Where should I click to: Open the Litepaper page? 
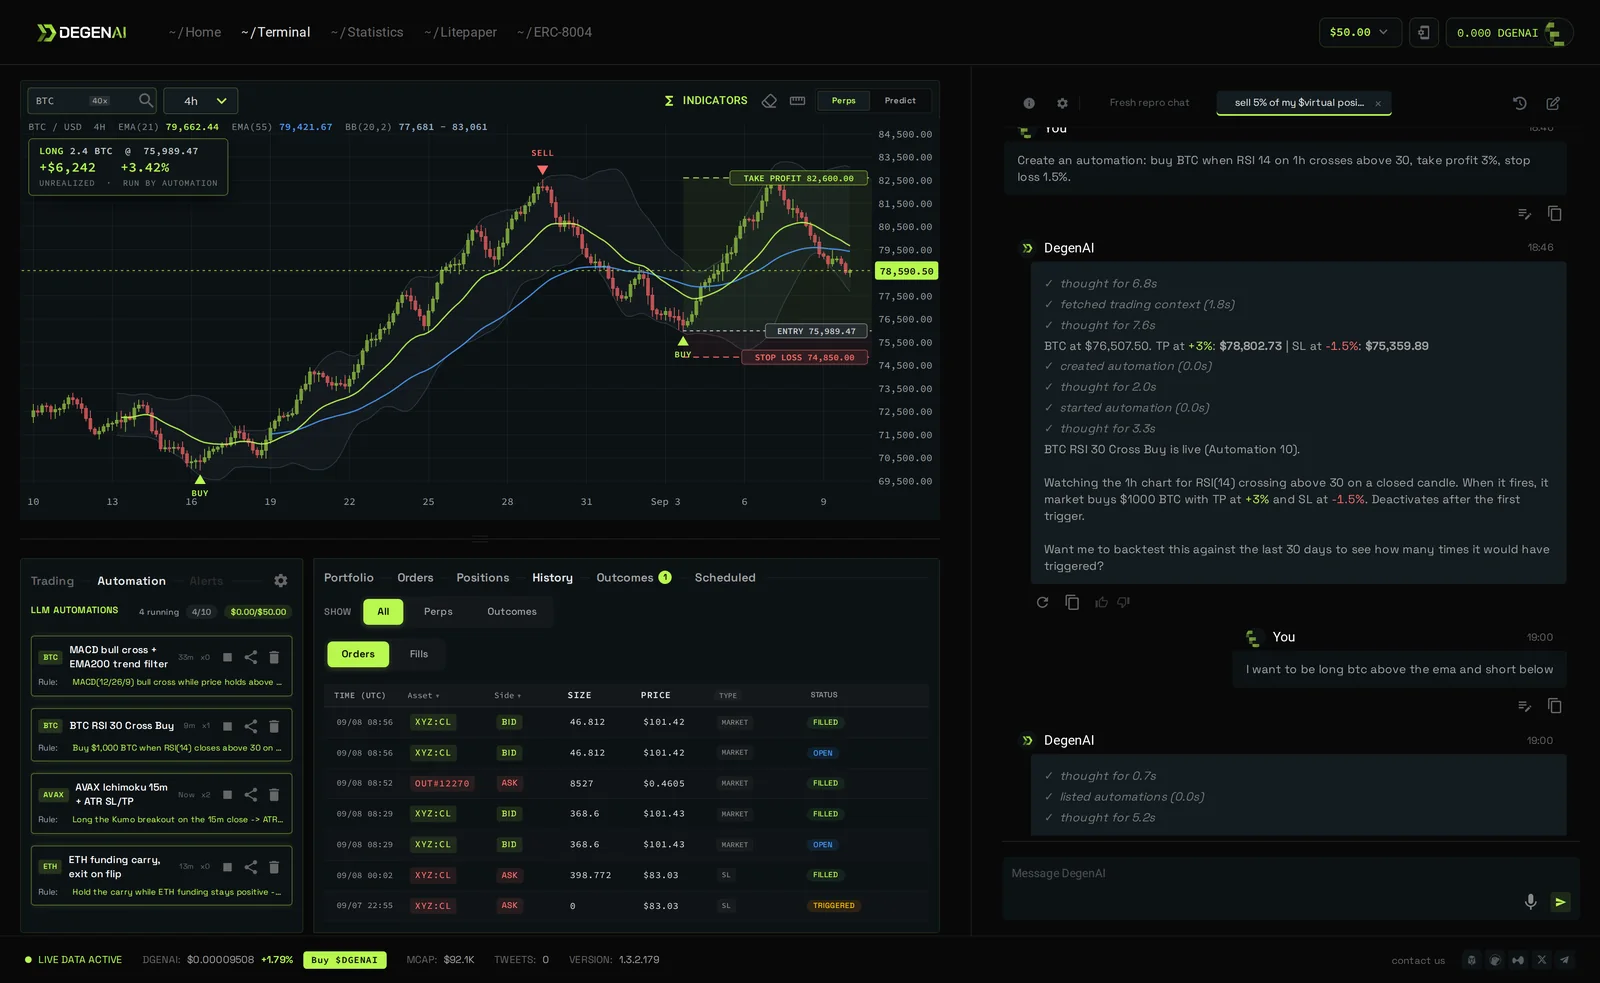click(x=460, y=32)
